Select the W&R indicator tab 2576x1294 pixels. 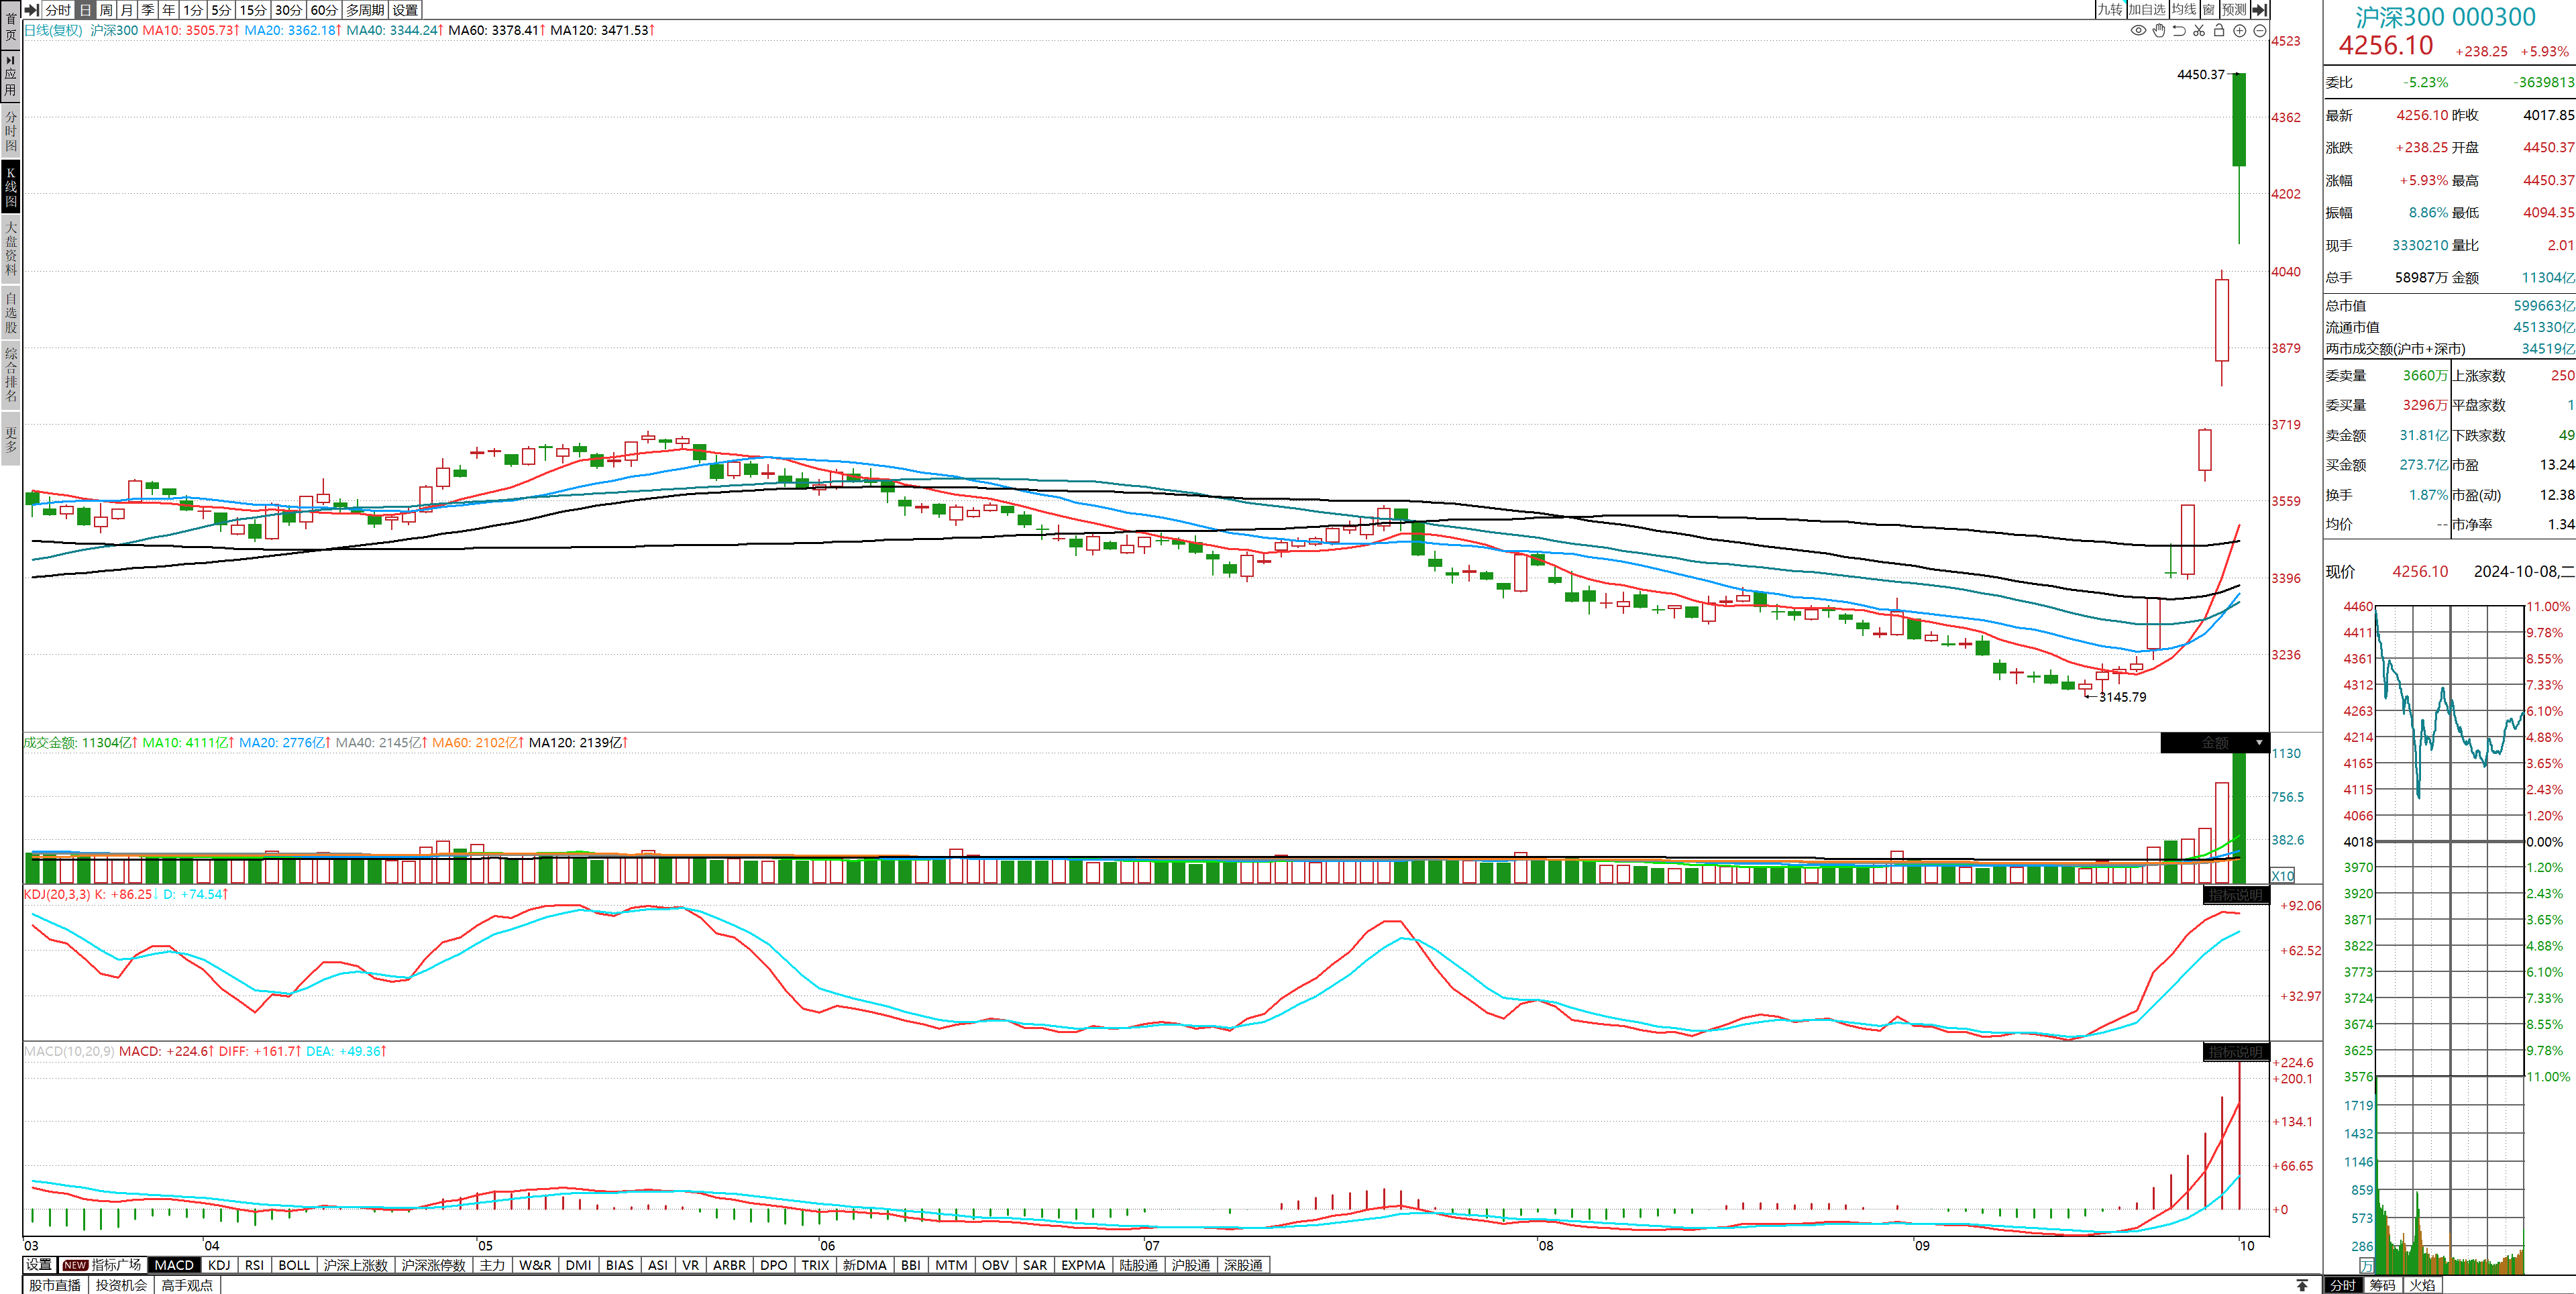[535, 1265]
